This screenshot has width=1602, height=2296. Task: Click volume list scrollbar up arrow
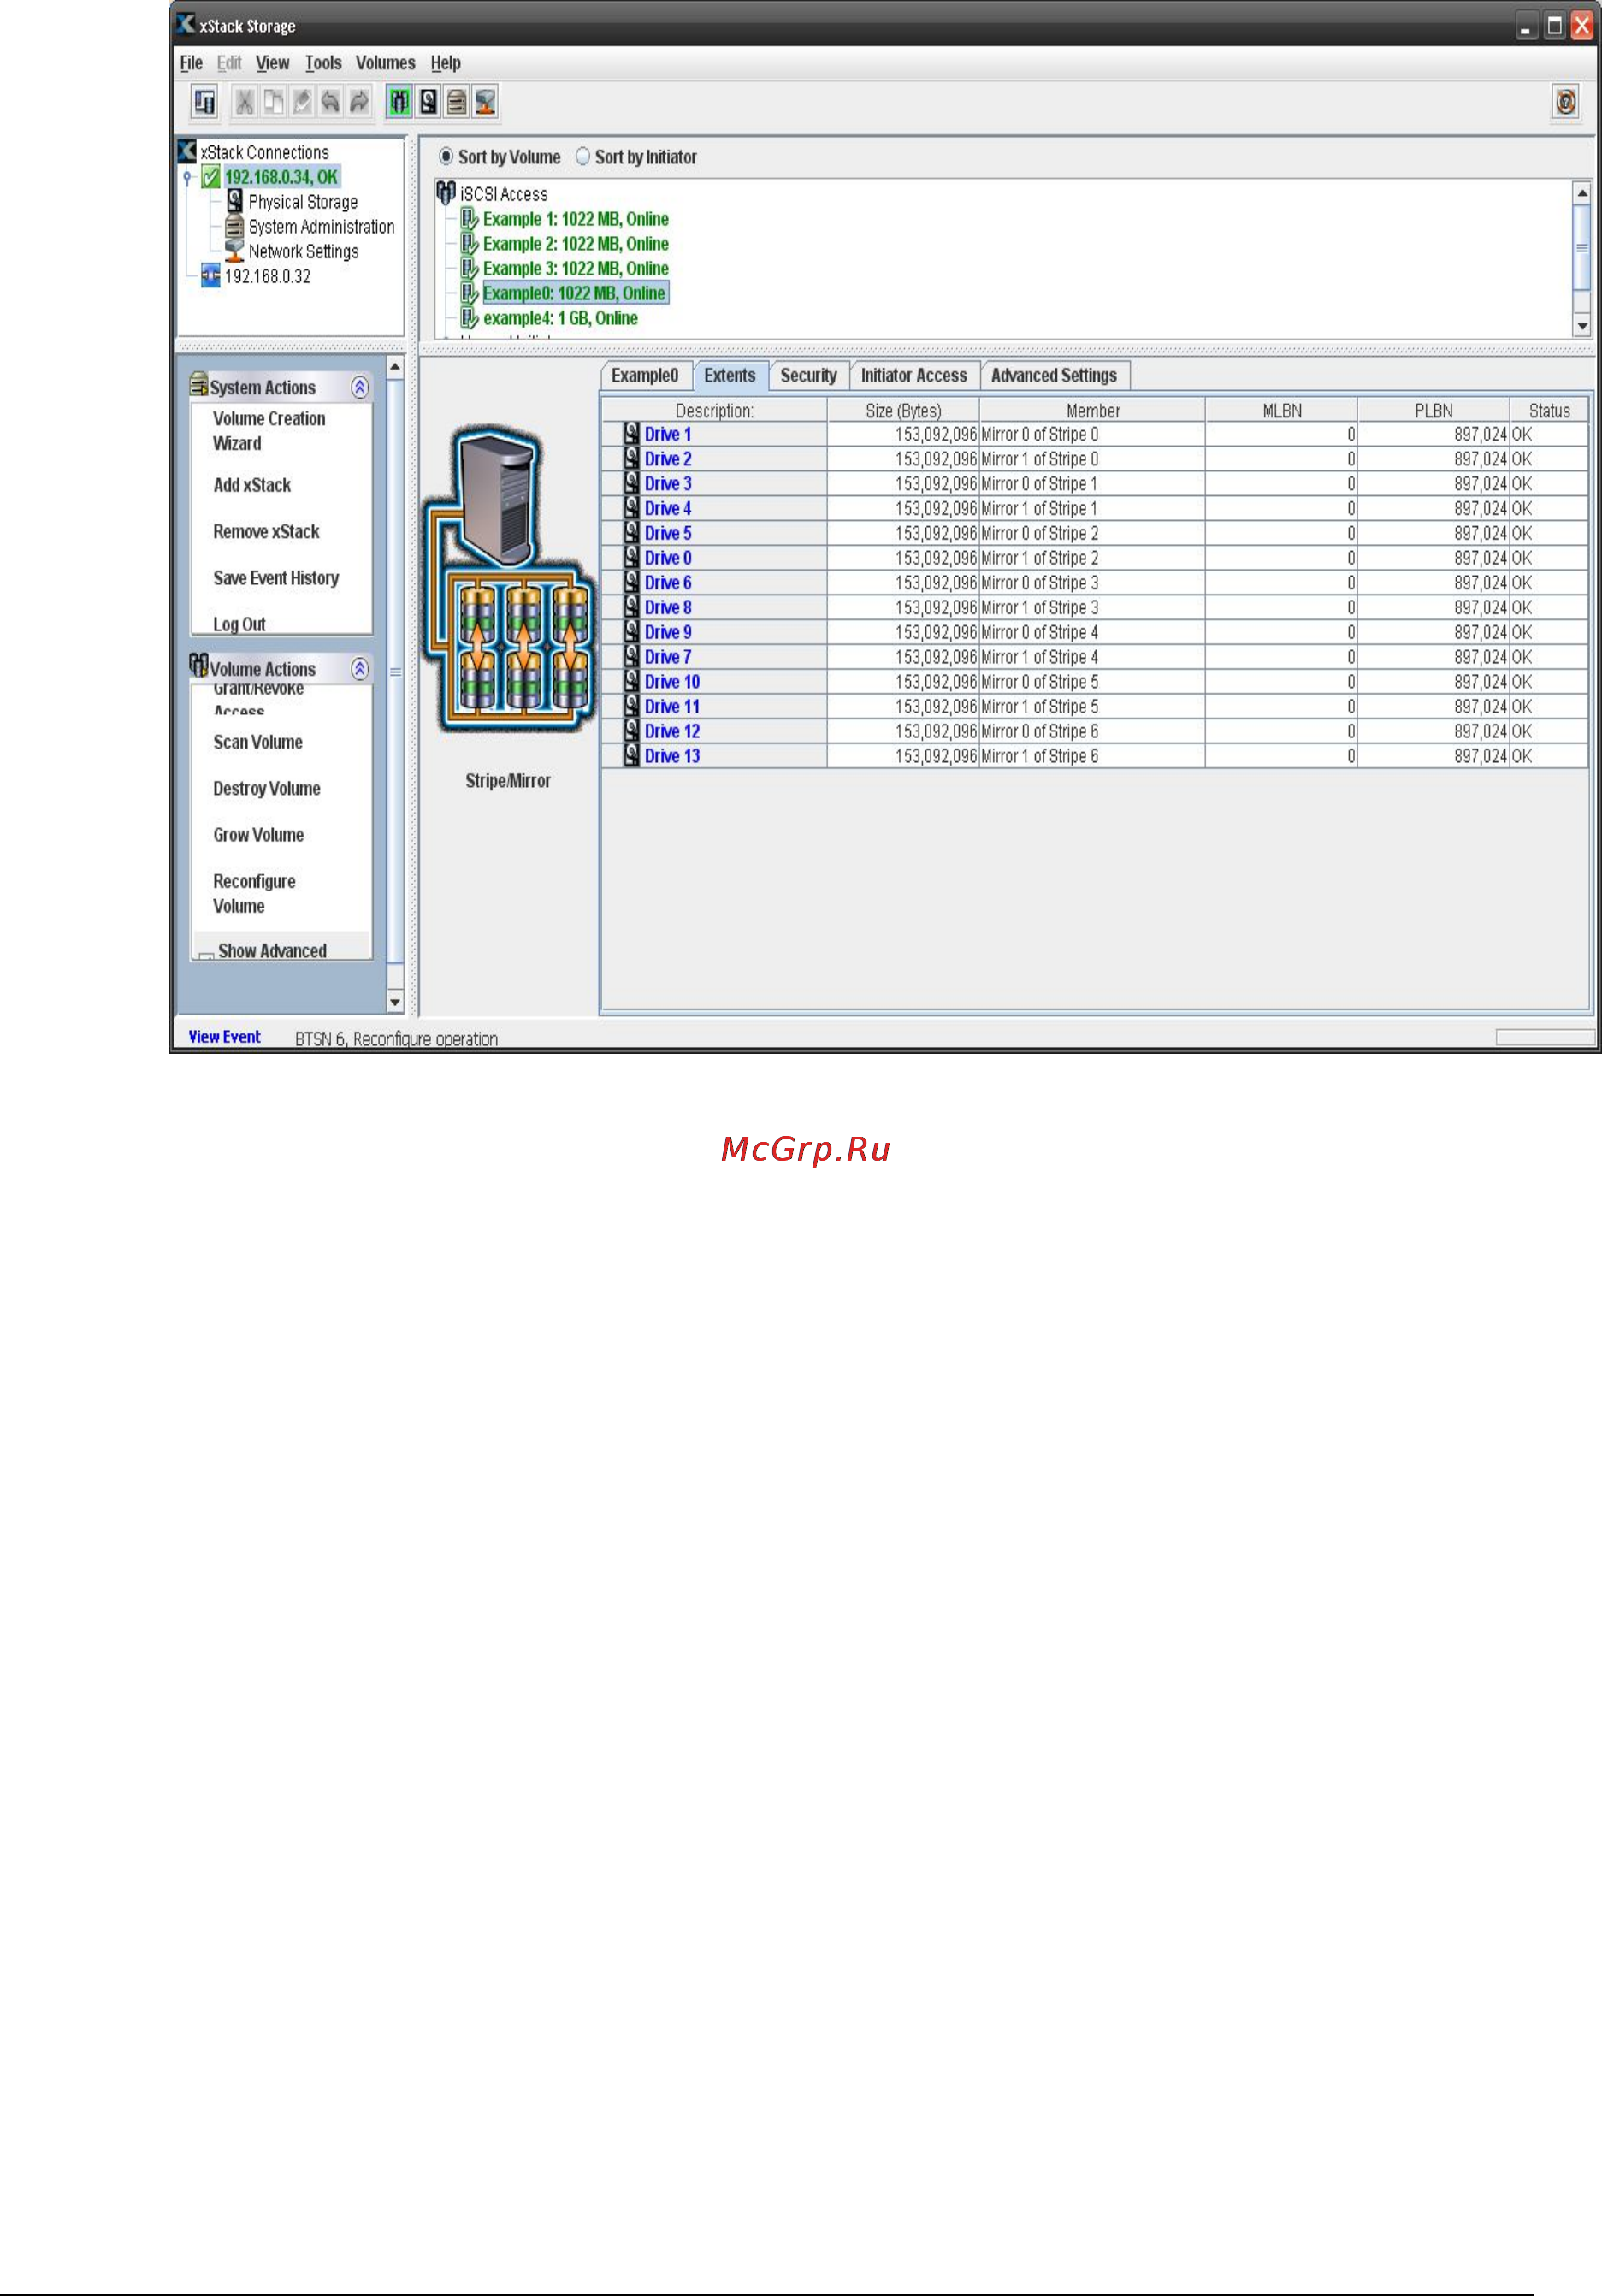(x=1582, y=193)
